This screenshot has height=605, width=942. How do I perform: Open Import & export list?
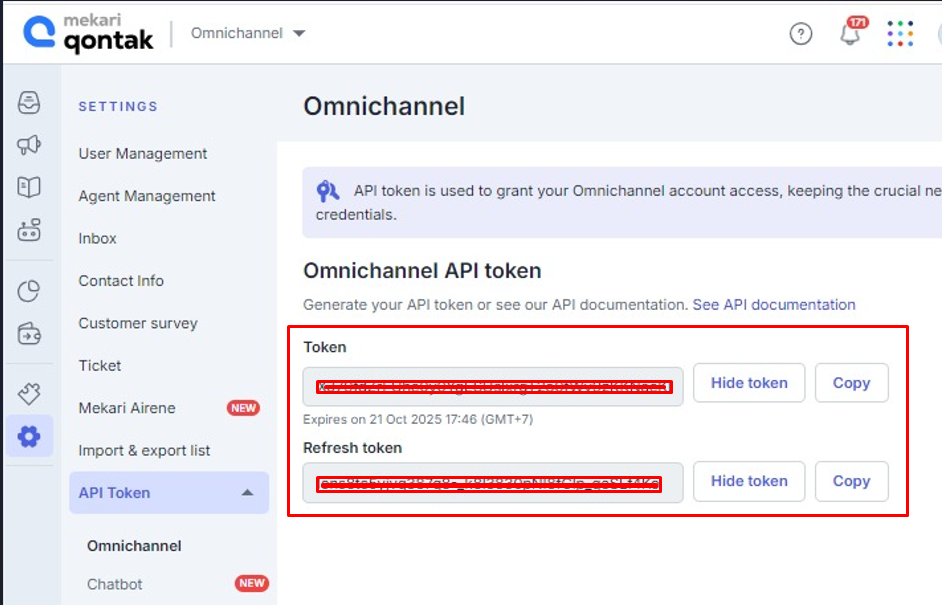point(144,451)
